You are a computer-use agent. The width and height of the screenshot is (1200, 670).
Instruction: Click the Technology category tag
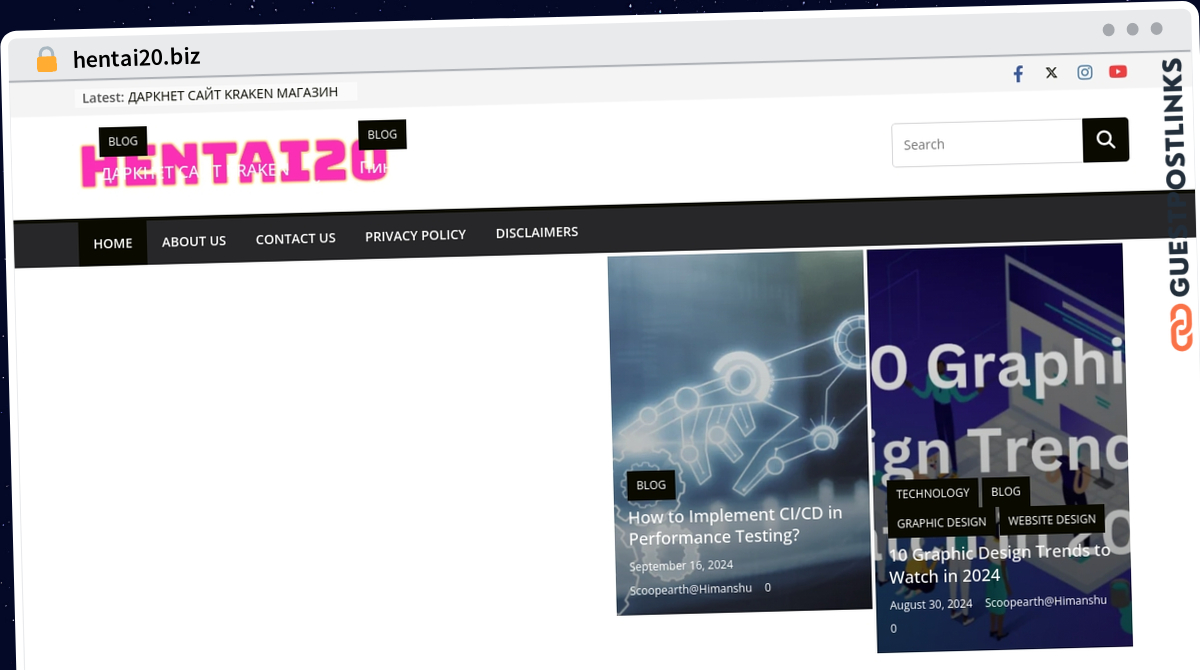(x=932, y=493)
